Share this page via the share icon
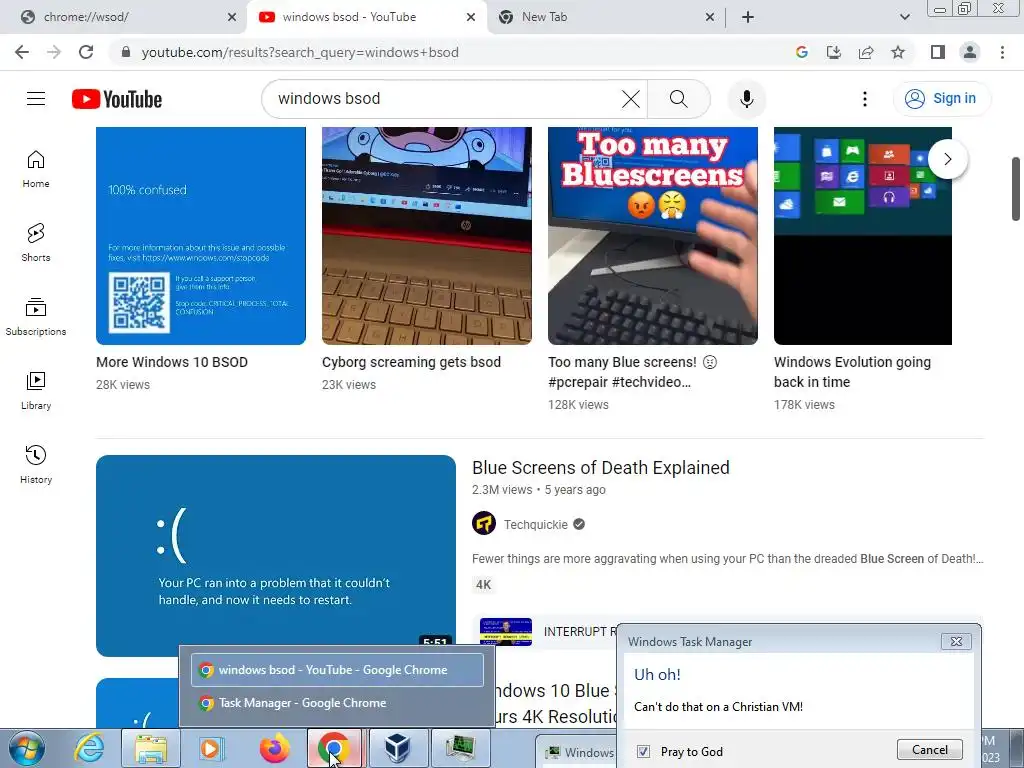 pyautogui.click(x=866, y=52)
